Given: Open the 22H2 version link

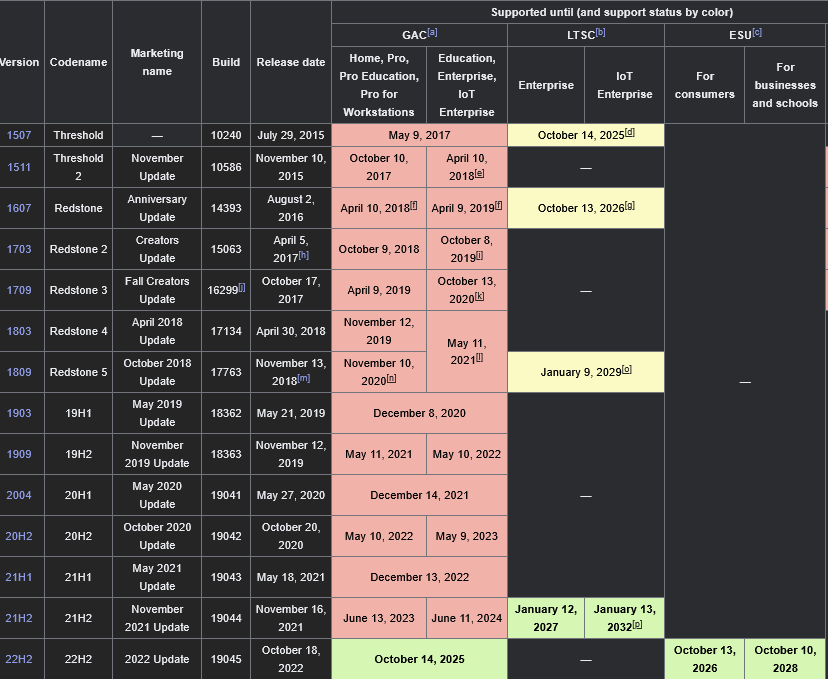Looking at the screenshot, I should coord(19,659).
